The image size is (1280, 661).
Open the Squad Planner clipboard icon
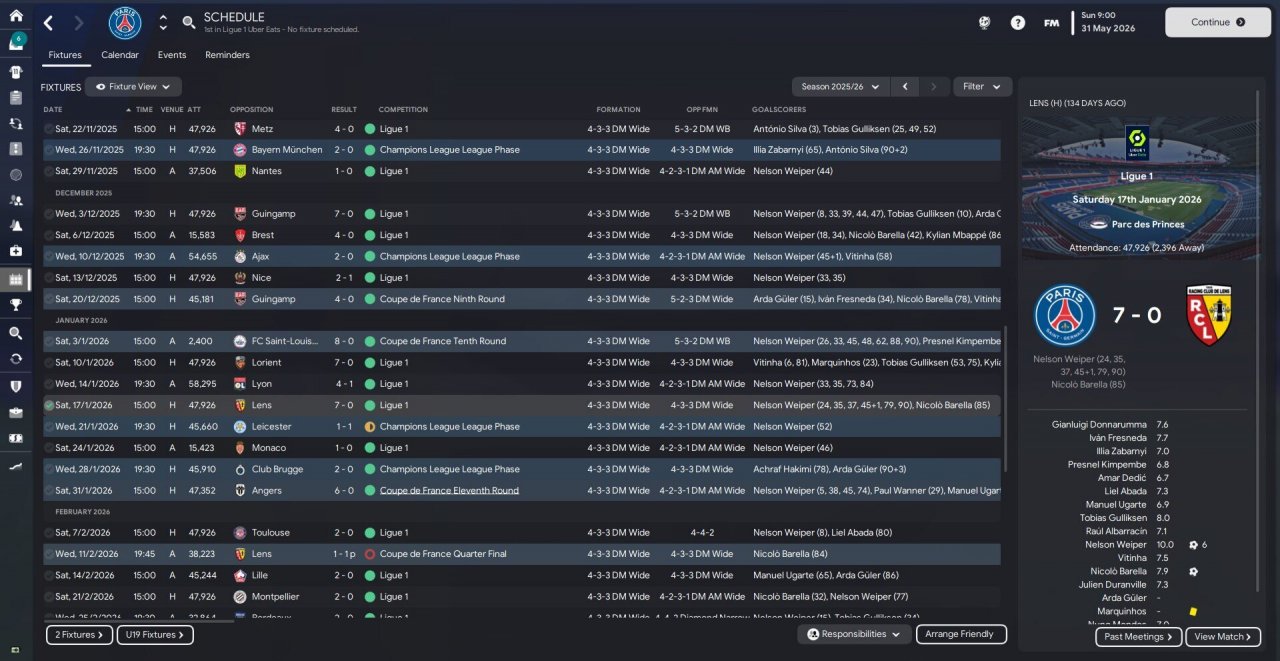click(x=16, y=98)
